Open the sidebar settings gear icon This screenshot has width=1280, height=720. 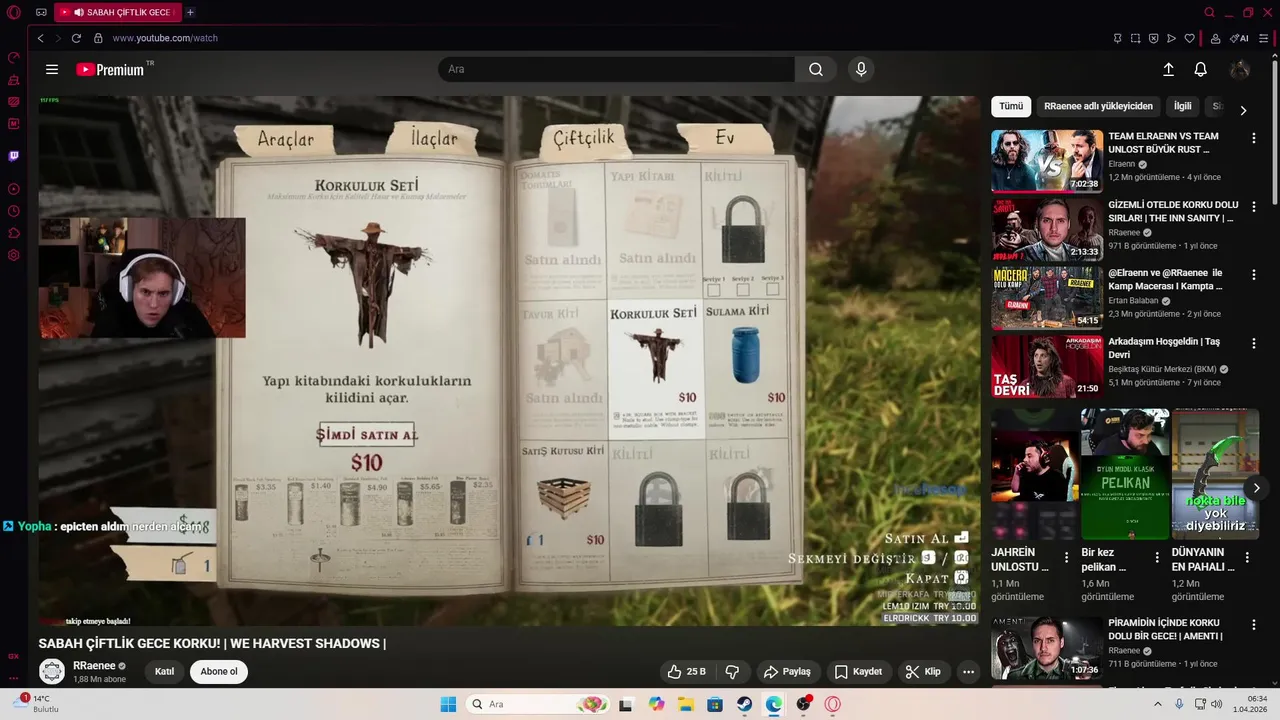pyautogui.click(x=14, y=255)
